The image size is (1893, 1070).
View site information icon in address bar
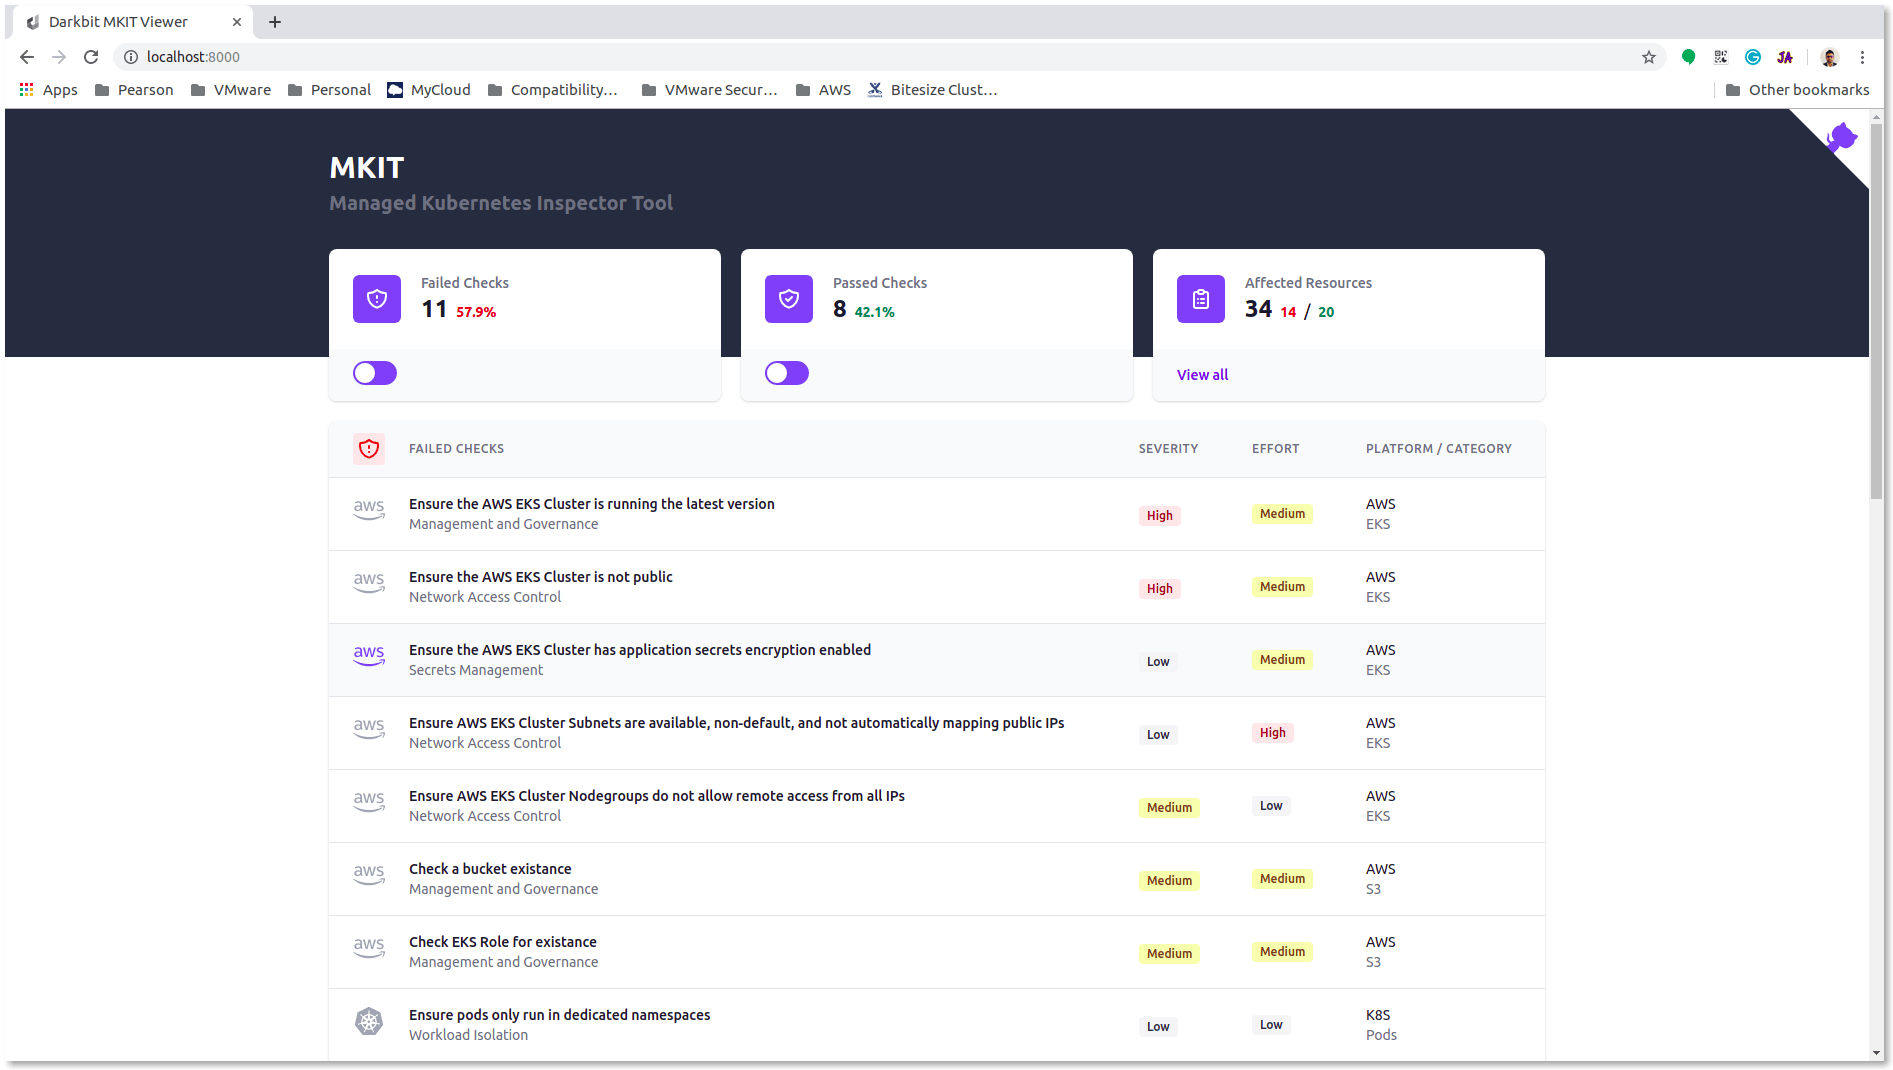point(130,57)
